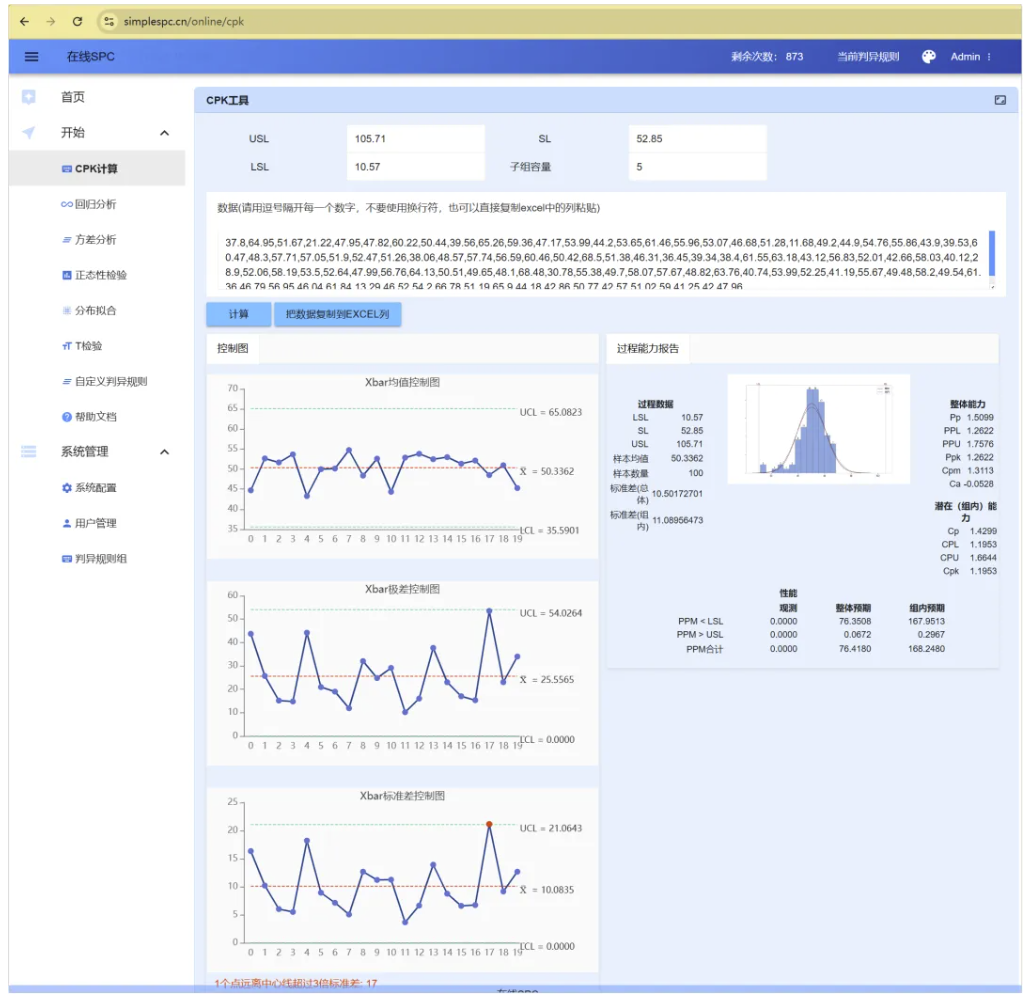The height and width of the screenshot is (998, 1030).
Task: Click the 当前判异规则 header link
Action: (x=867, y=57)
